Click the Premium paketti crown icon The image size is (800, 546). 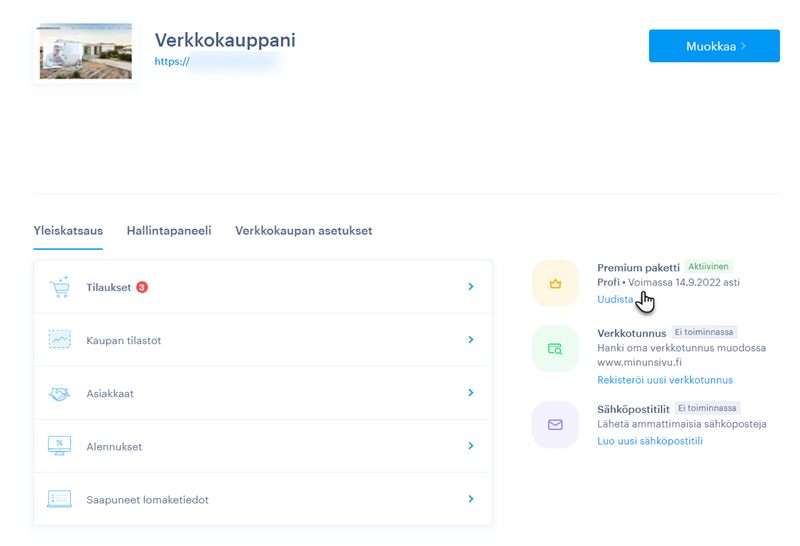click(555, 284)
